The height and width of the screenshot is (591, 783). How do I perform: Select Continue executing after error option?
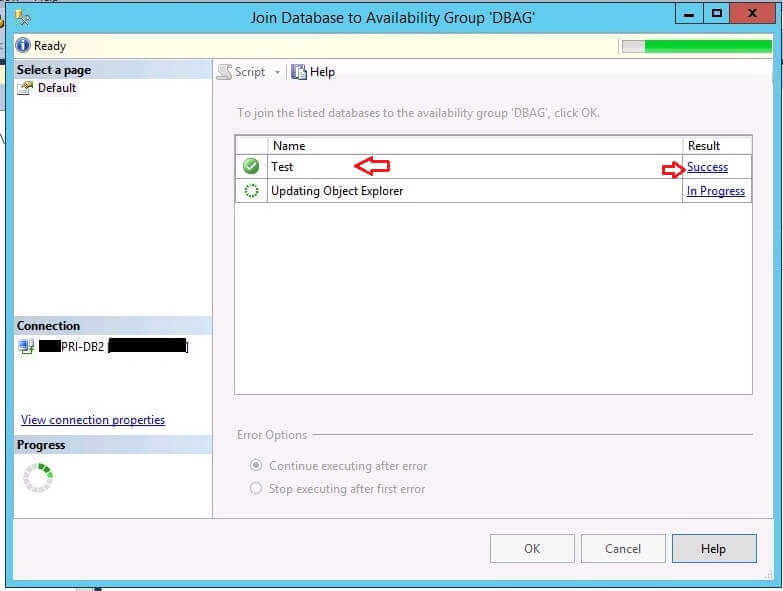coord(339,466)
